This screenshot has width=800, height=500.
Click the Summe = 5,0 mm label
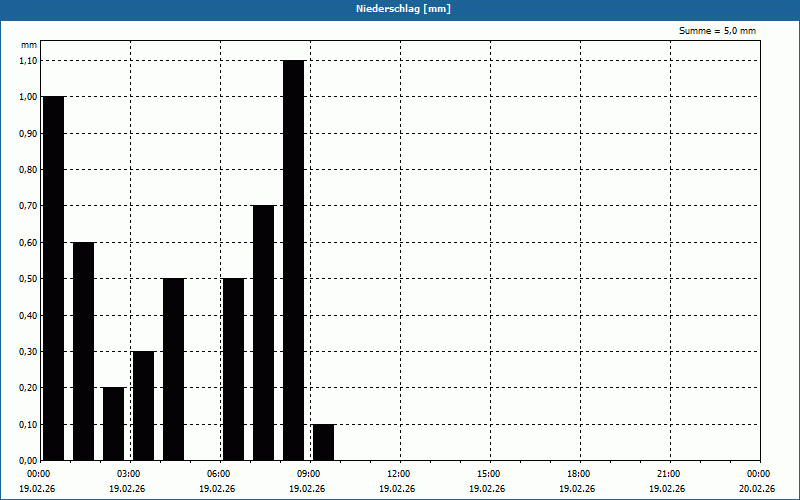(717, 31)
